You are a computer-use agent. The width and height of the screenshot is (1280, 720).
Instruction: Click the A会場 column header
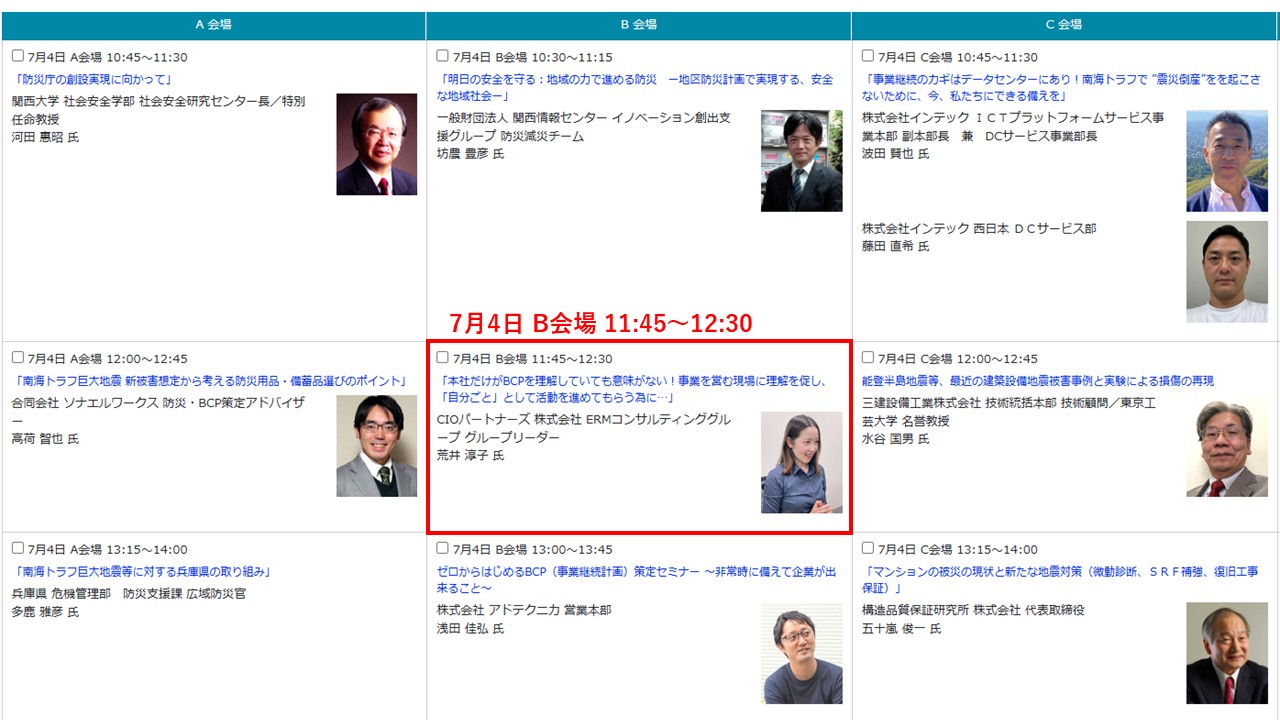click(213, 25)
